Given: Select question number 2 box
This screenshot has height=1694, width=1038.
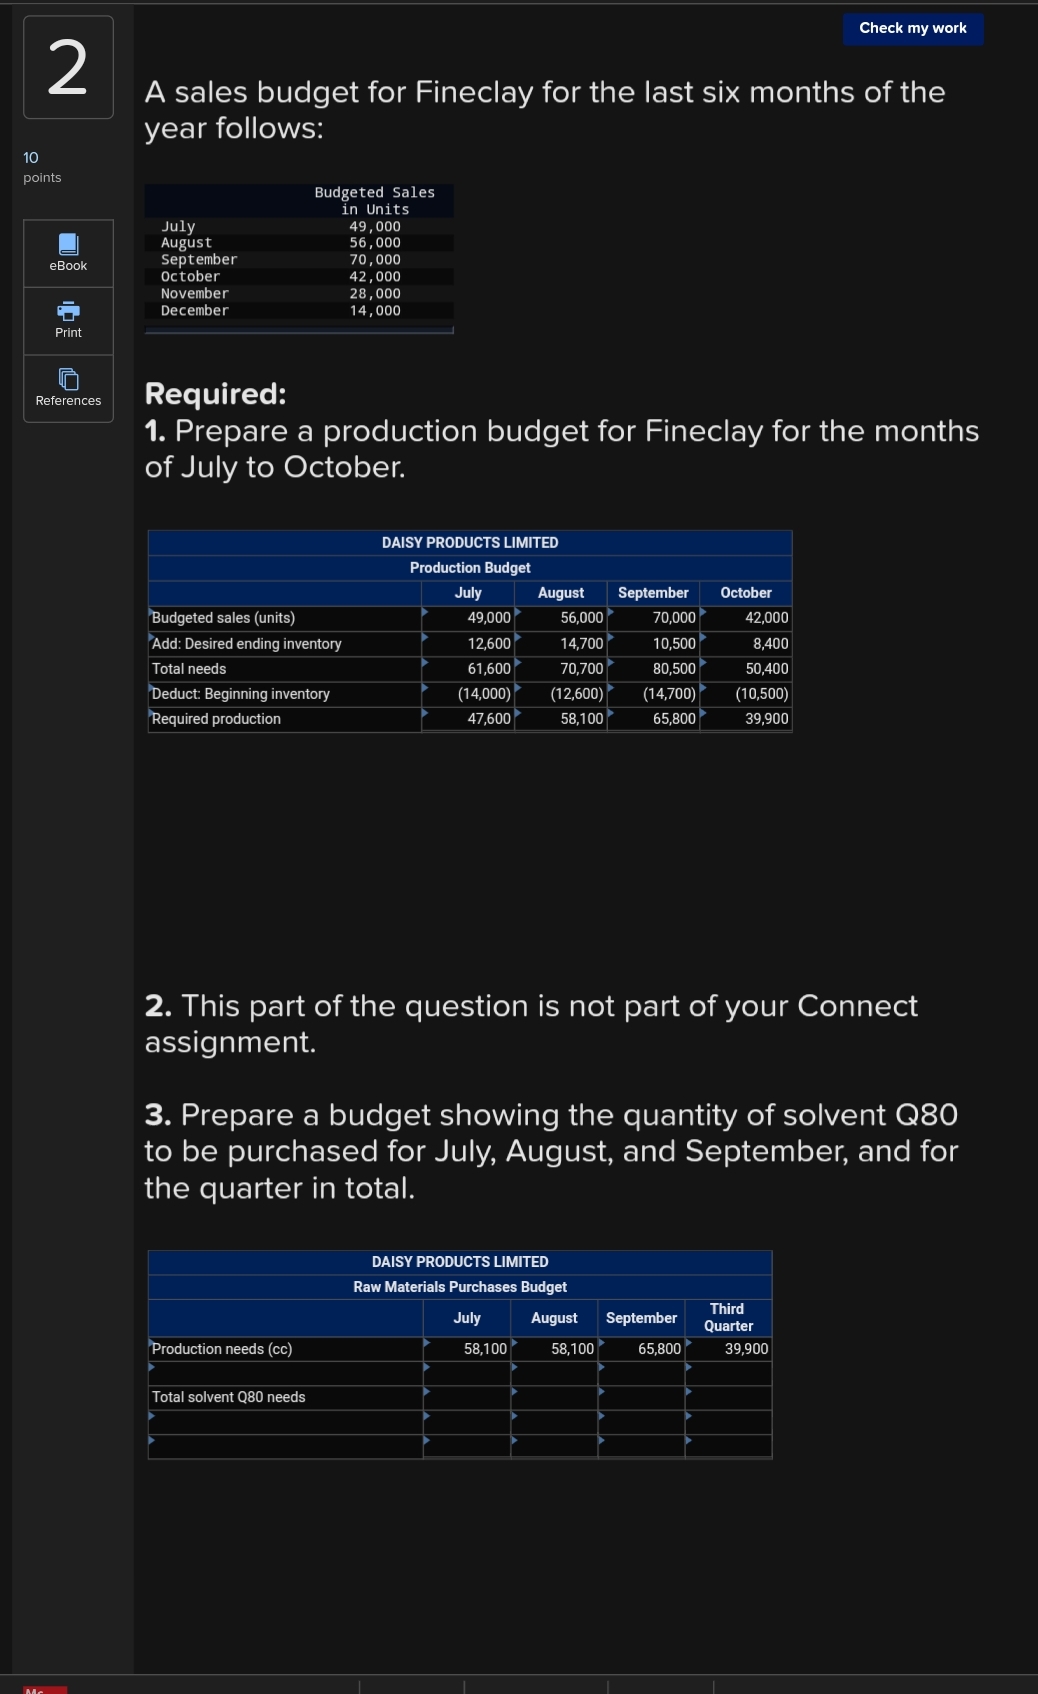Looking at the screenshot, I should coord(68,67).
